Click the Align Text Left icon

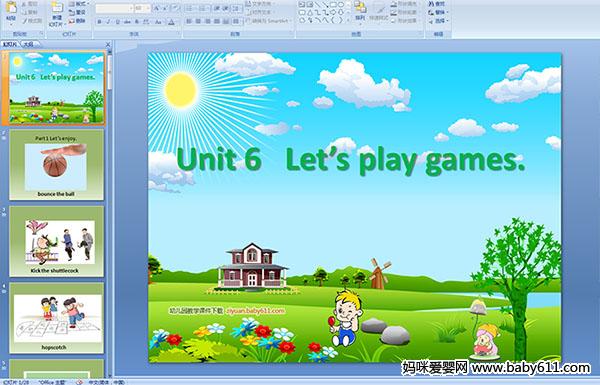coord(189,21)
